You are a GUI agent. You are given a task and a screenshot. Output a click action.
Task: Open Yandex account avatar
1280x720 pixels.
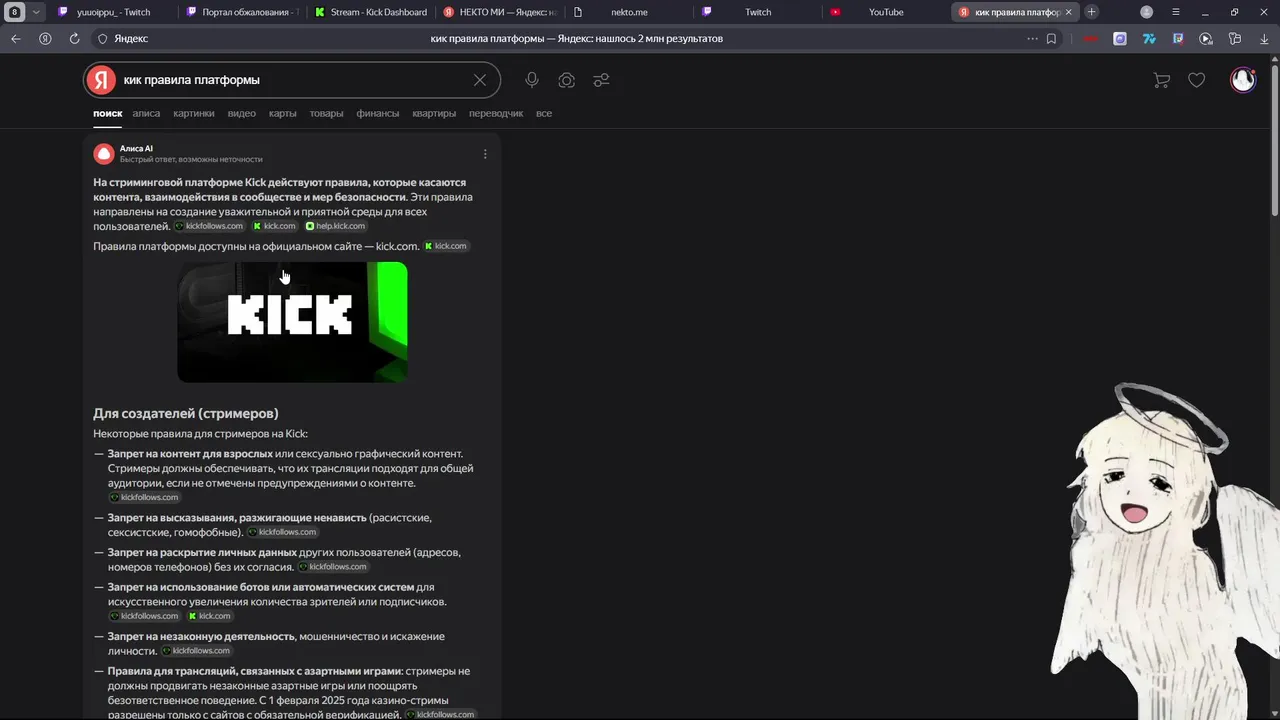1243,80
